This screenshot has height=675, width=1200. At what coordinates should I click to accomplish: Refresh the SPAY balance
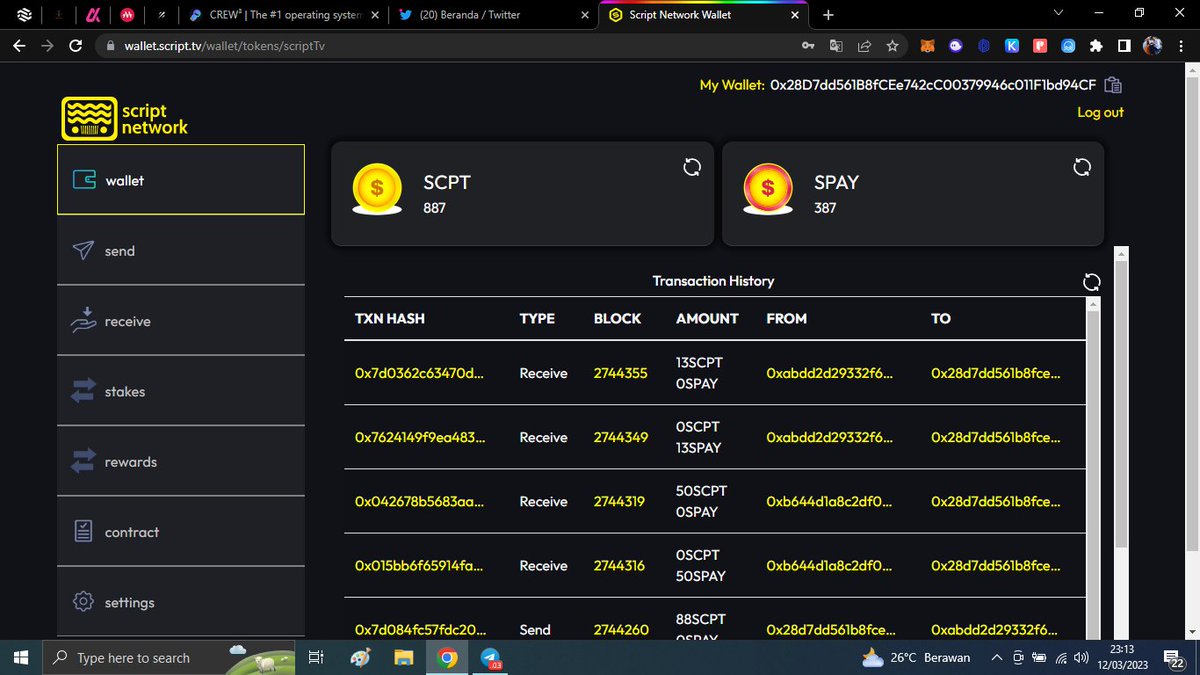click(x=1082, y=167)
